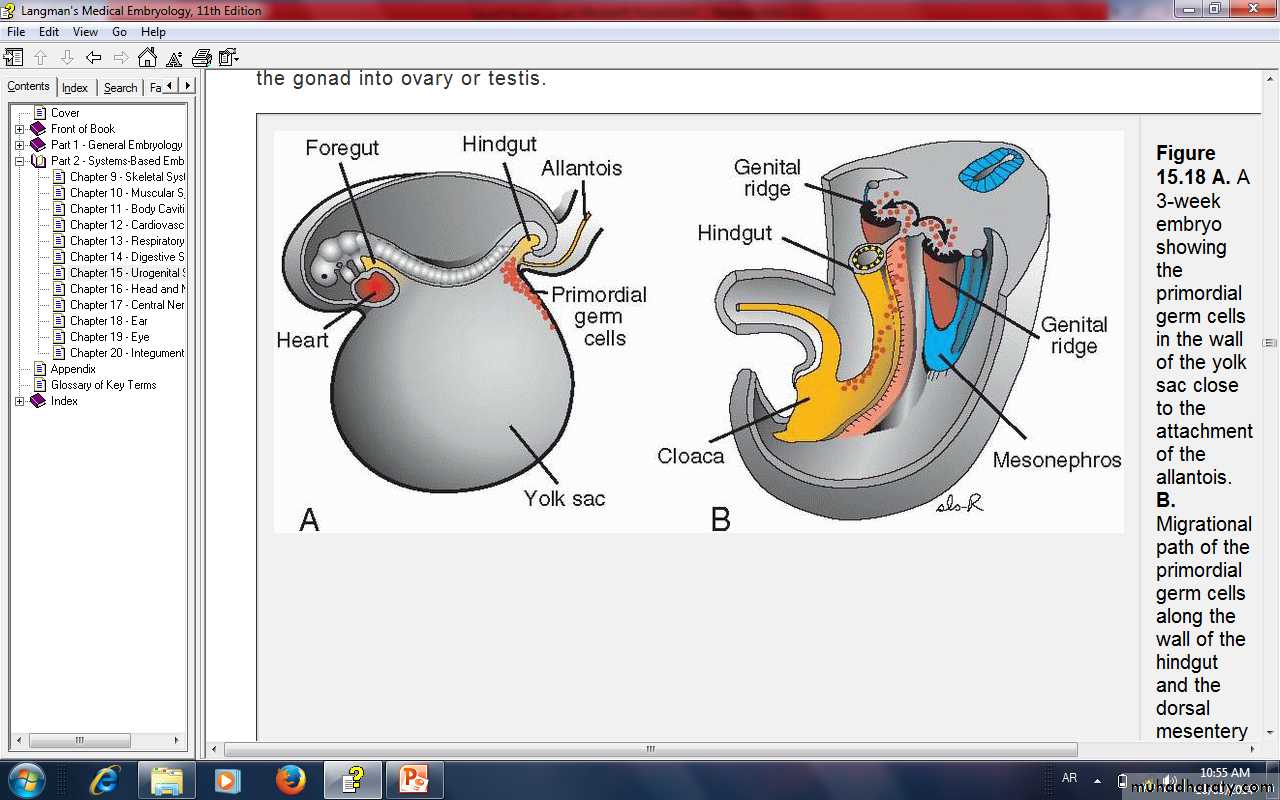Viewport: 1280px width, 800px height.
Task: Collapse Part 2 - Systems-Based Embryology node
Action: tap(19, 161)
